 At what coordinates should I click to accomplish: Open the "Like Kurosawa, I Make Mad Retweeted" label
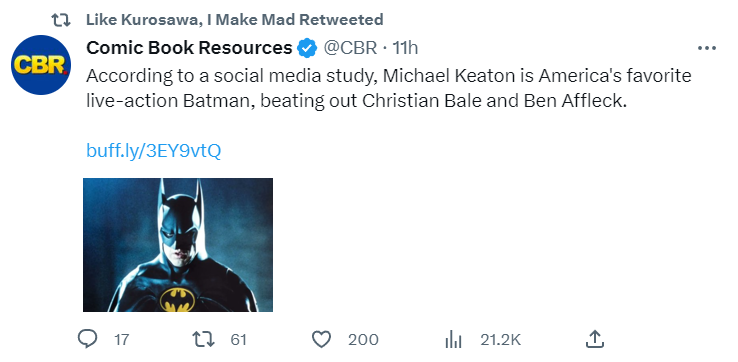coord(235,20)
